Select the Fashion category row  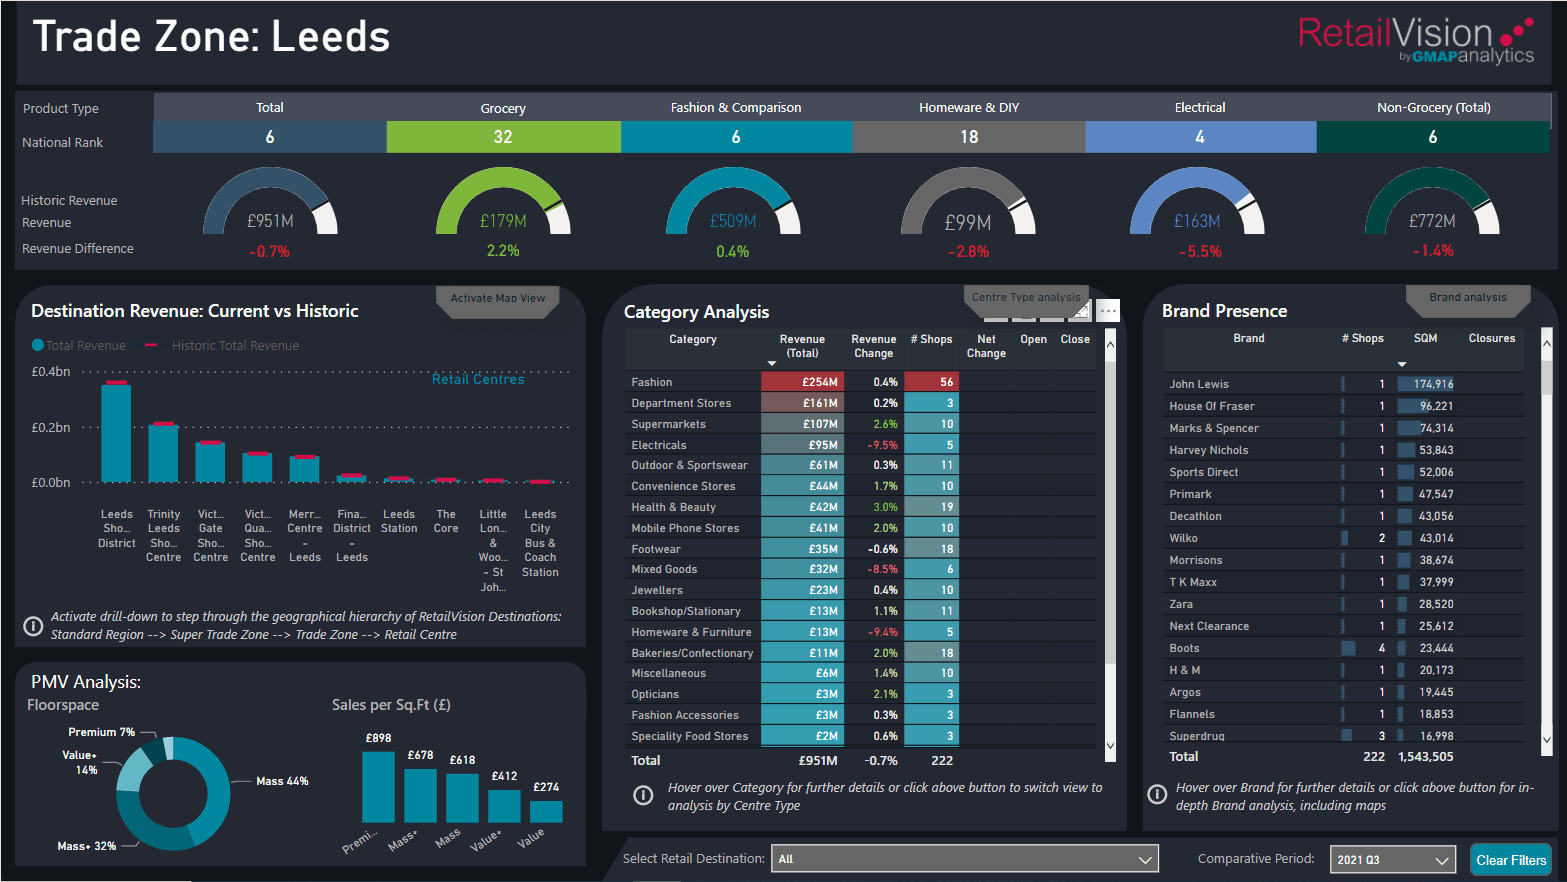coord(860,382)
